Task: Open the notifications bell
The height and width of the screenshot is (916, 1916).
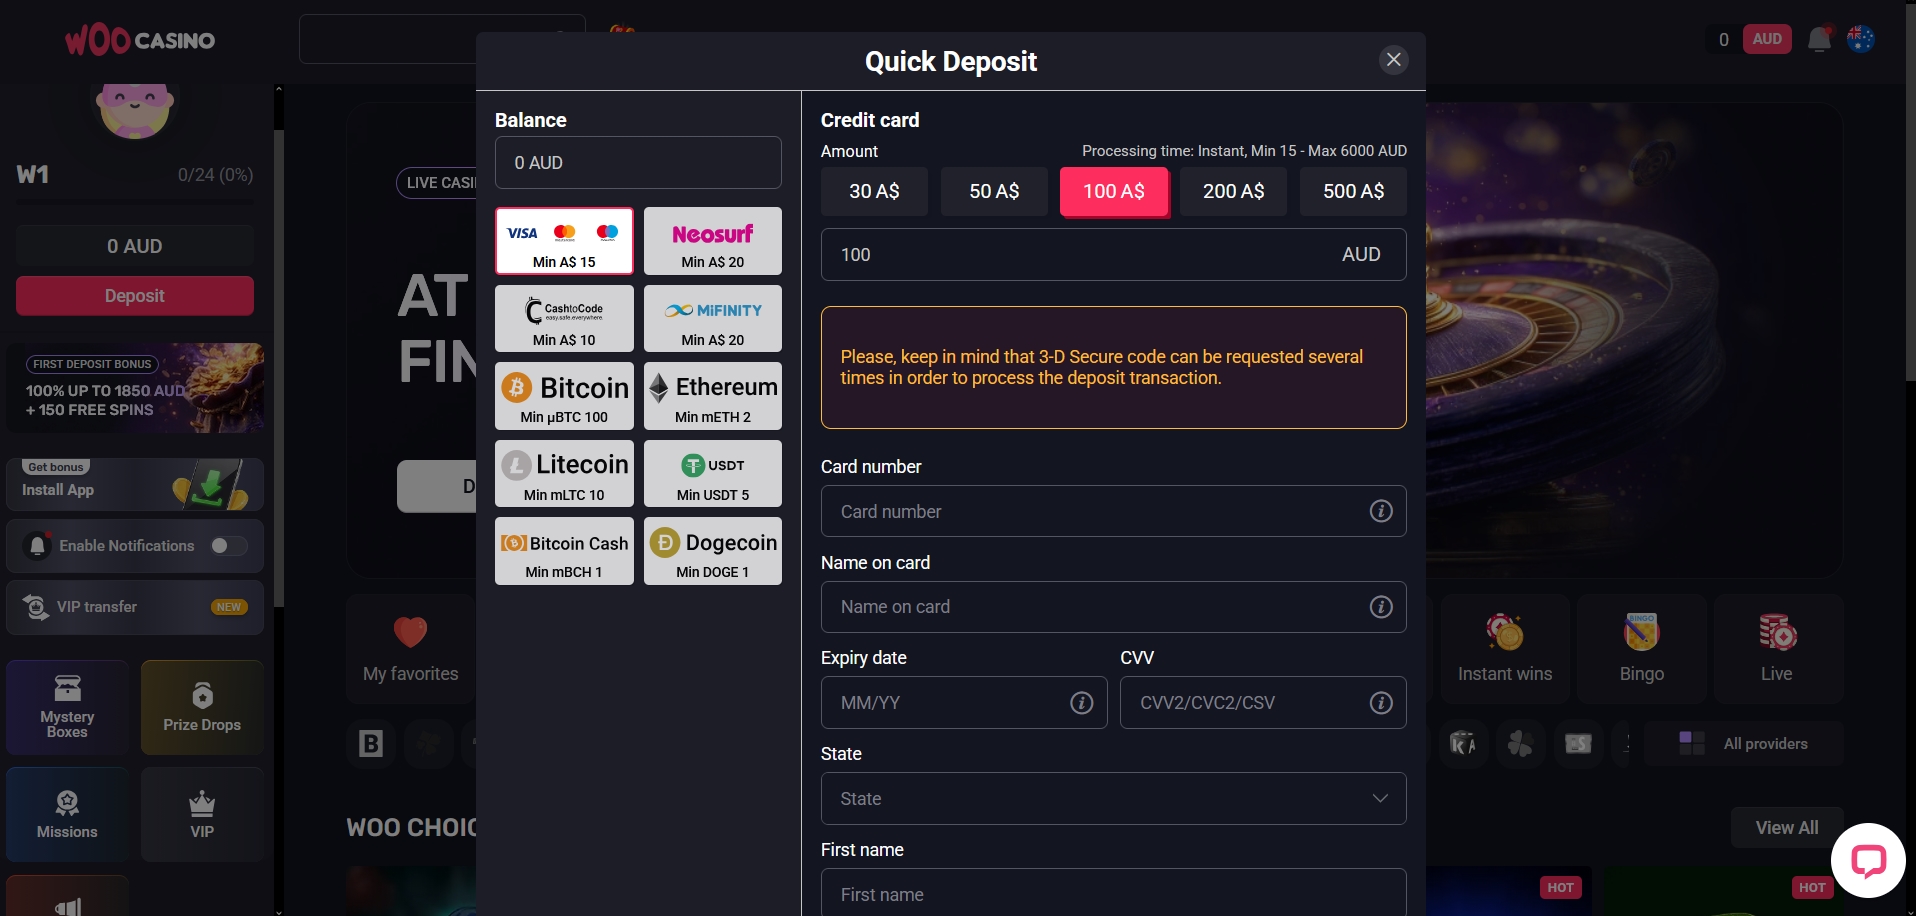Action: [1819, 39]
